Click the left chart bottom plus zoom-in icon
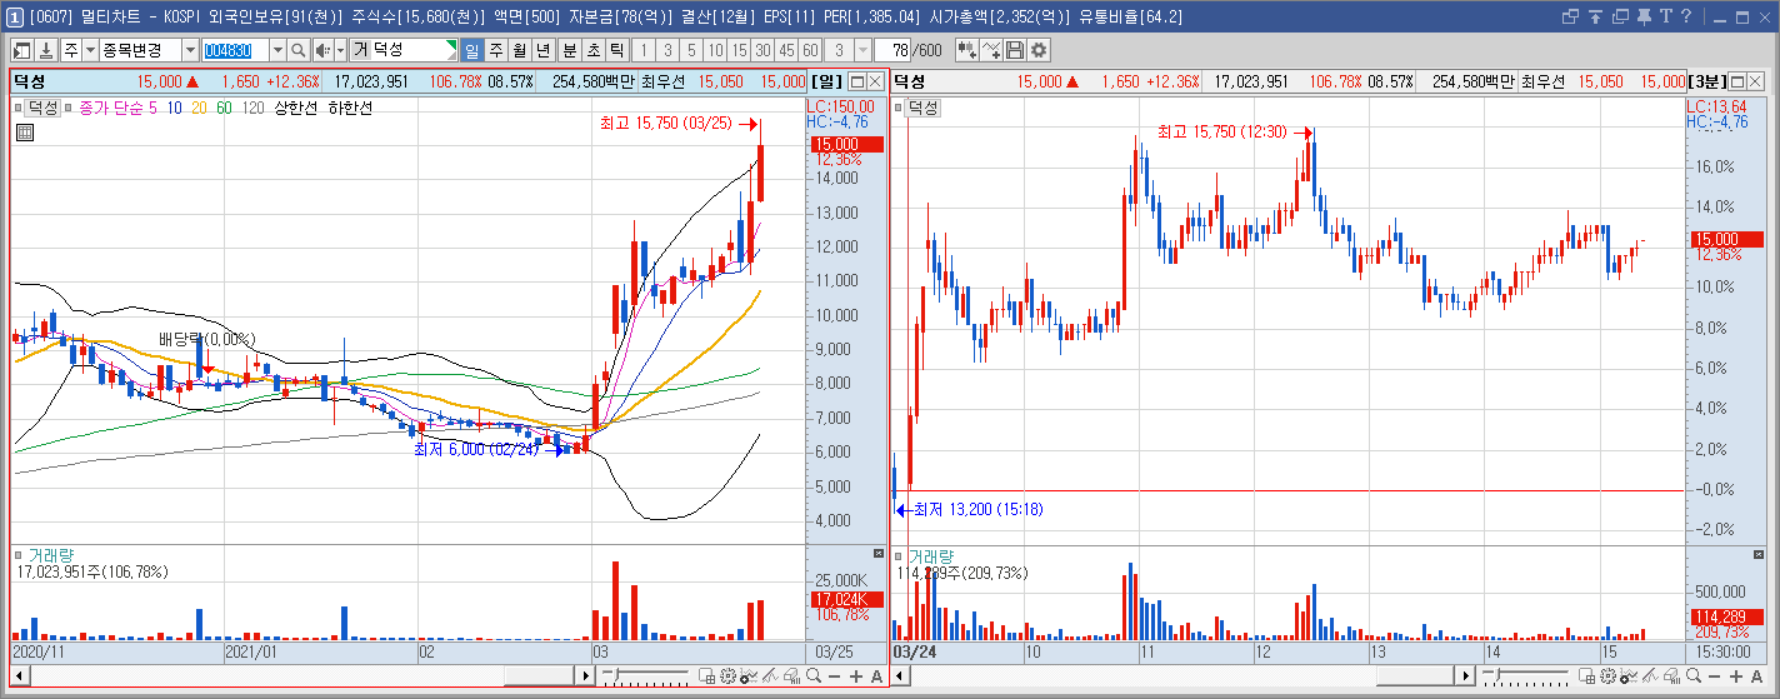 pos(856,677)
